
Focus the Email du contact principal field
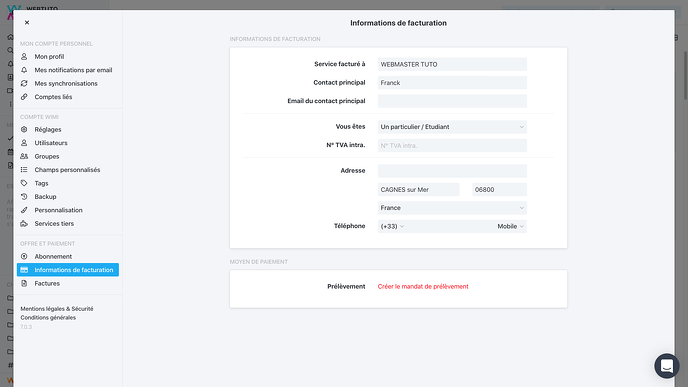tap(452, 101)
